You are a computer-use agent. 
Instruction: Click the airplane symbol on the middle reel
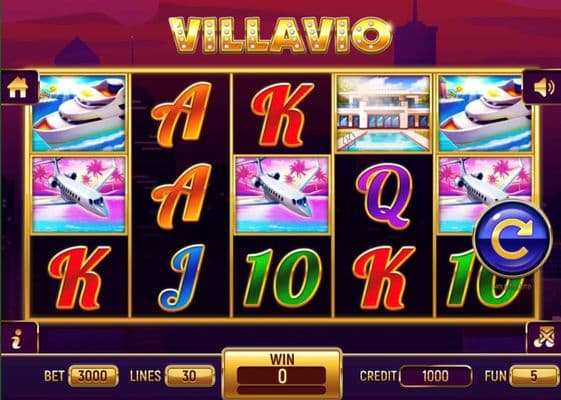click(282, 195)
